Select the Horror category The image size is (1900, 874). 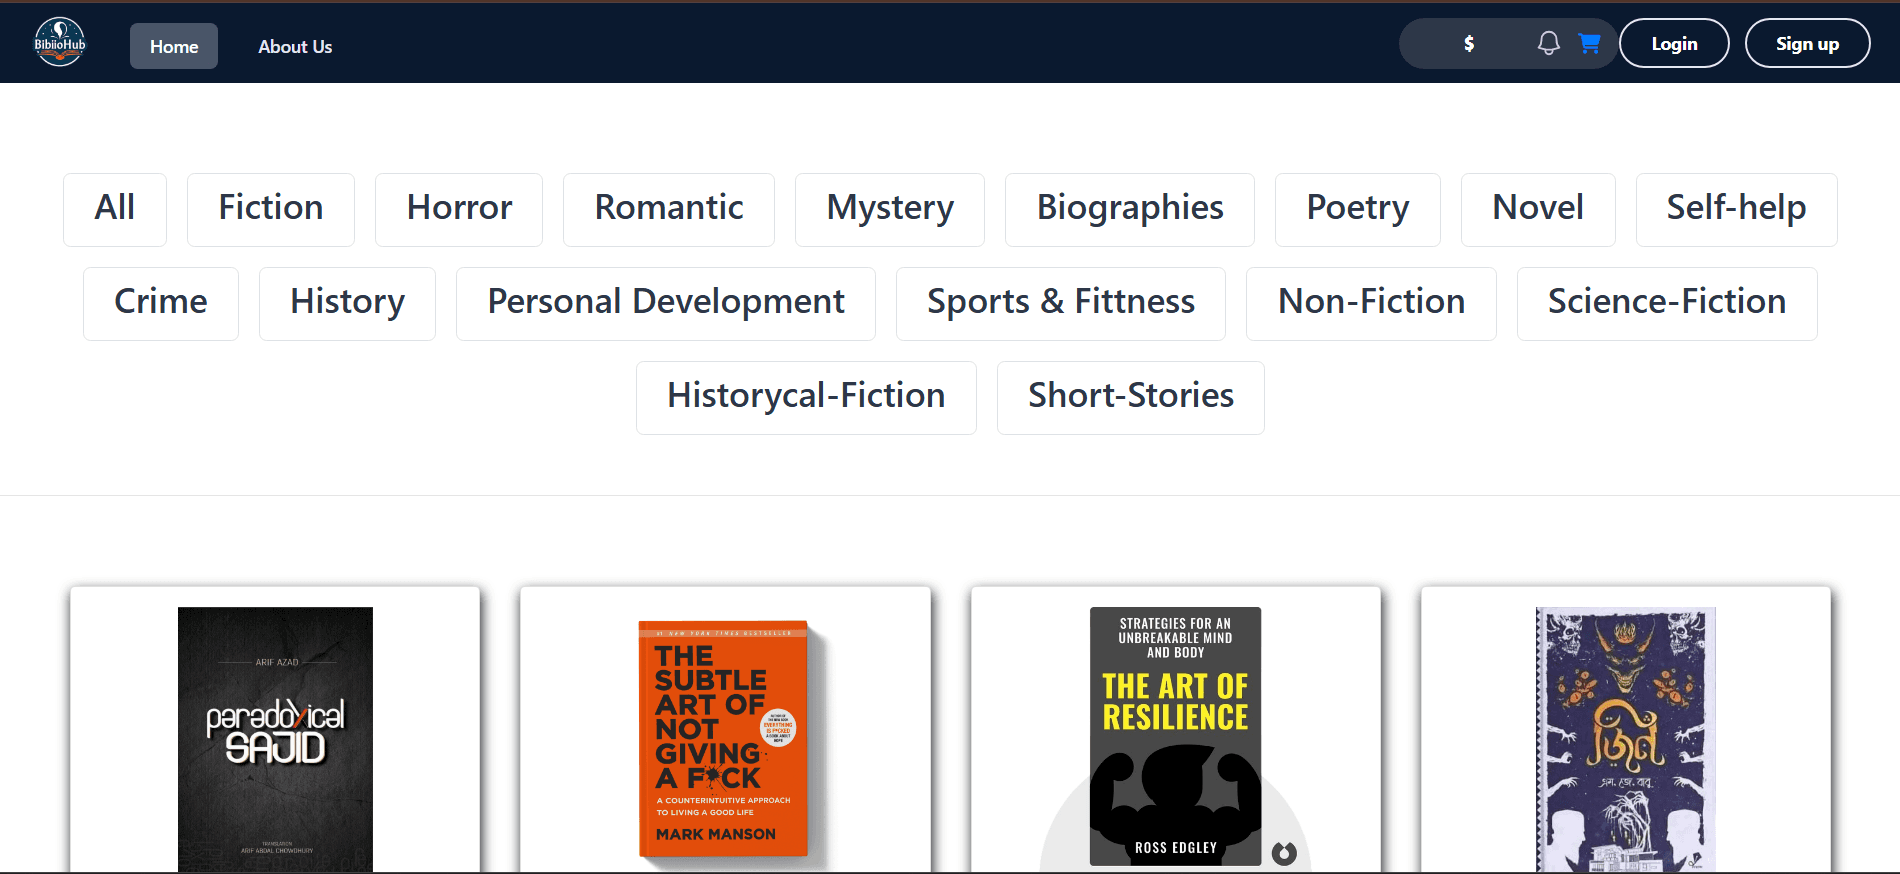pos(458,209)
